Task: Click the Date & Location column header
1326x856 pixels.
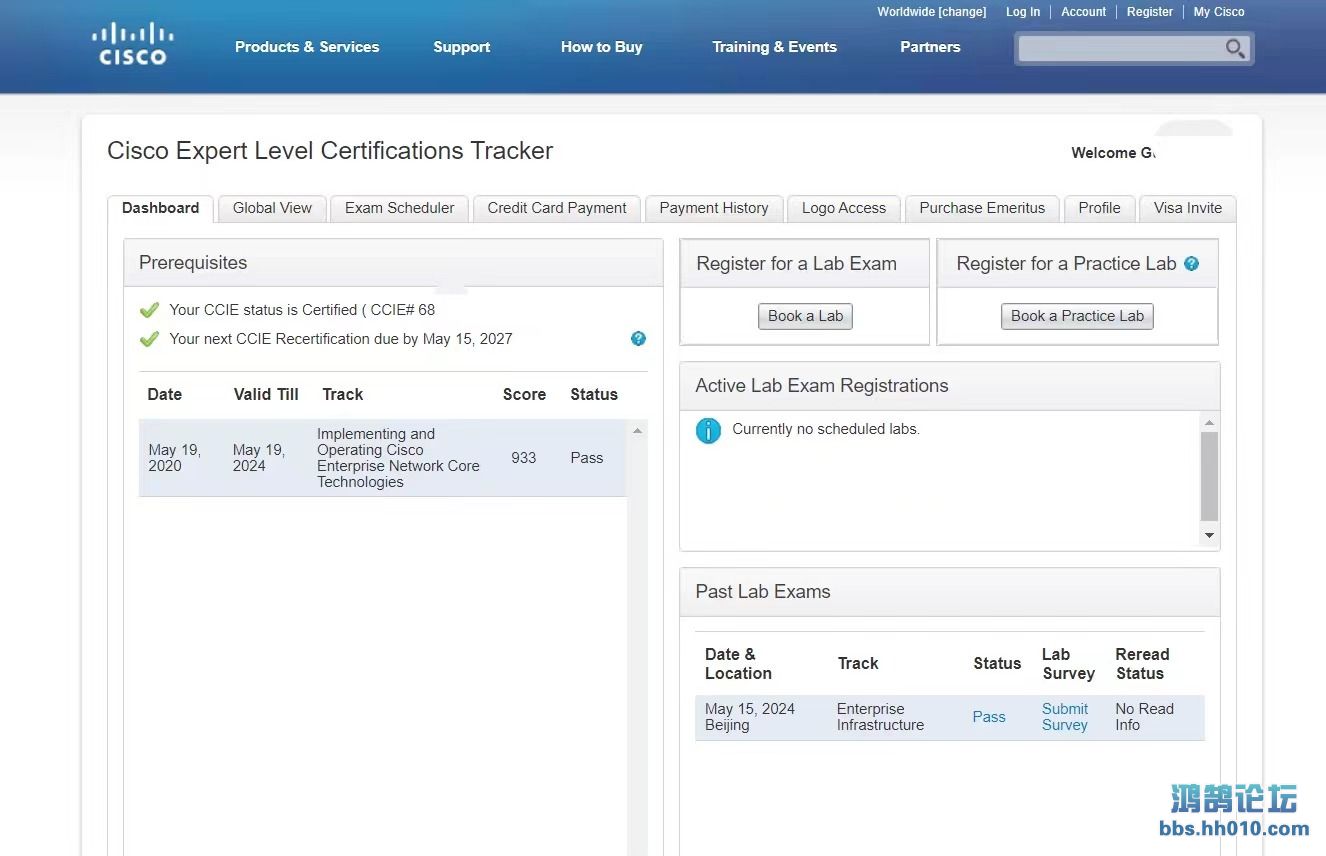Action: (x=738, y=664)
